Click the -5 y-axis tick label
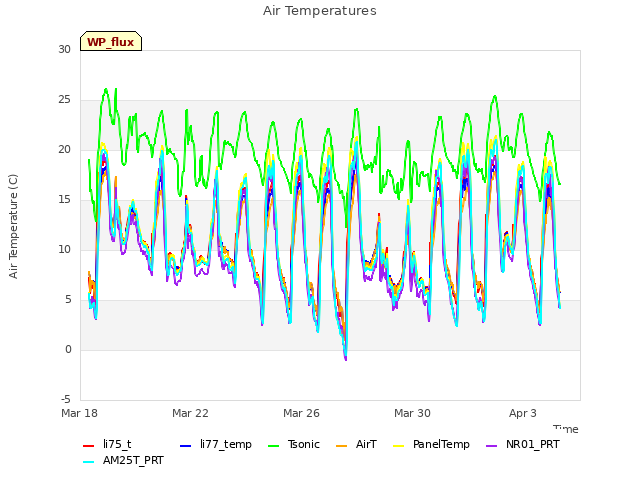The image size is (640, 480). 66,399
